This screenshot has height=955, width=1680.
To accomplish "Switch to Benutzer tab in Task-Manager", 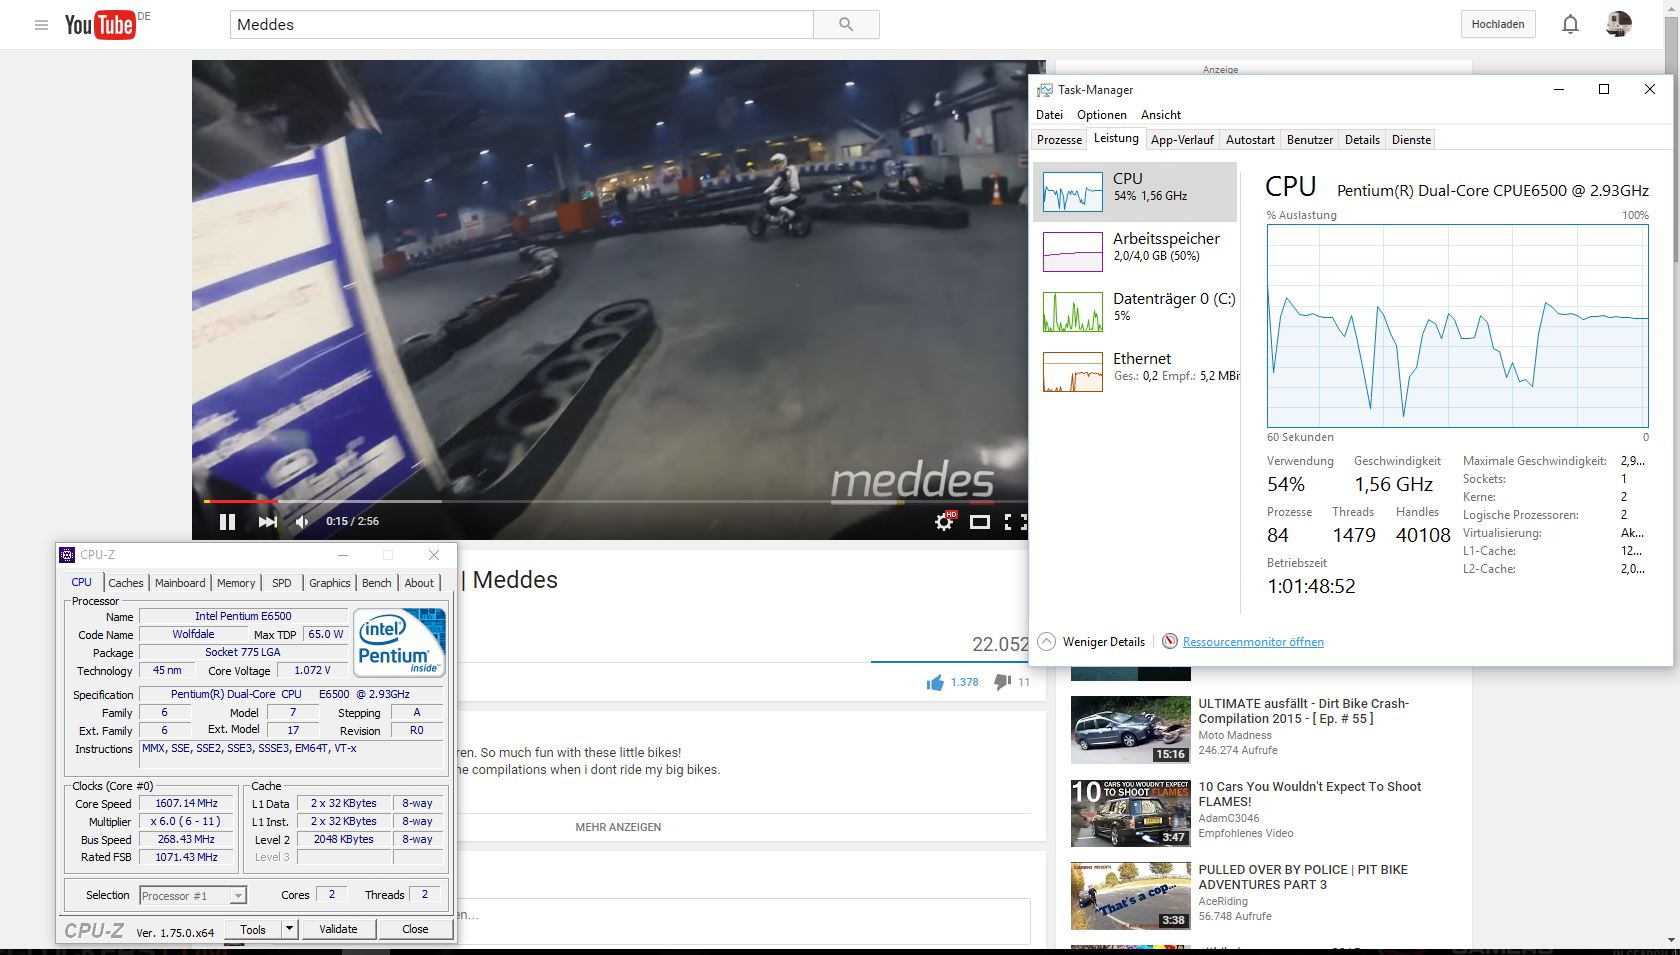I will [x=1310, y=140].
